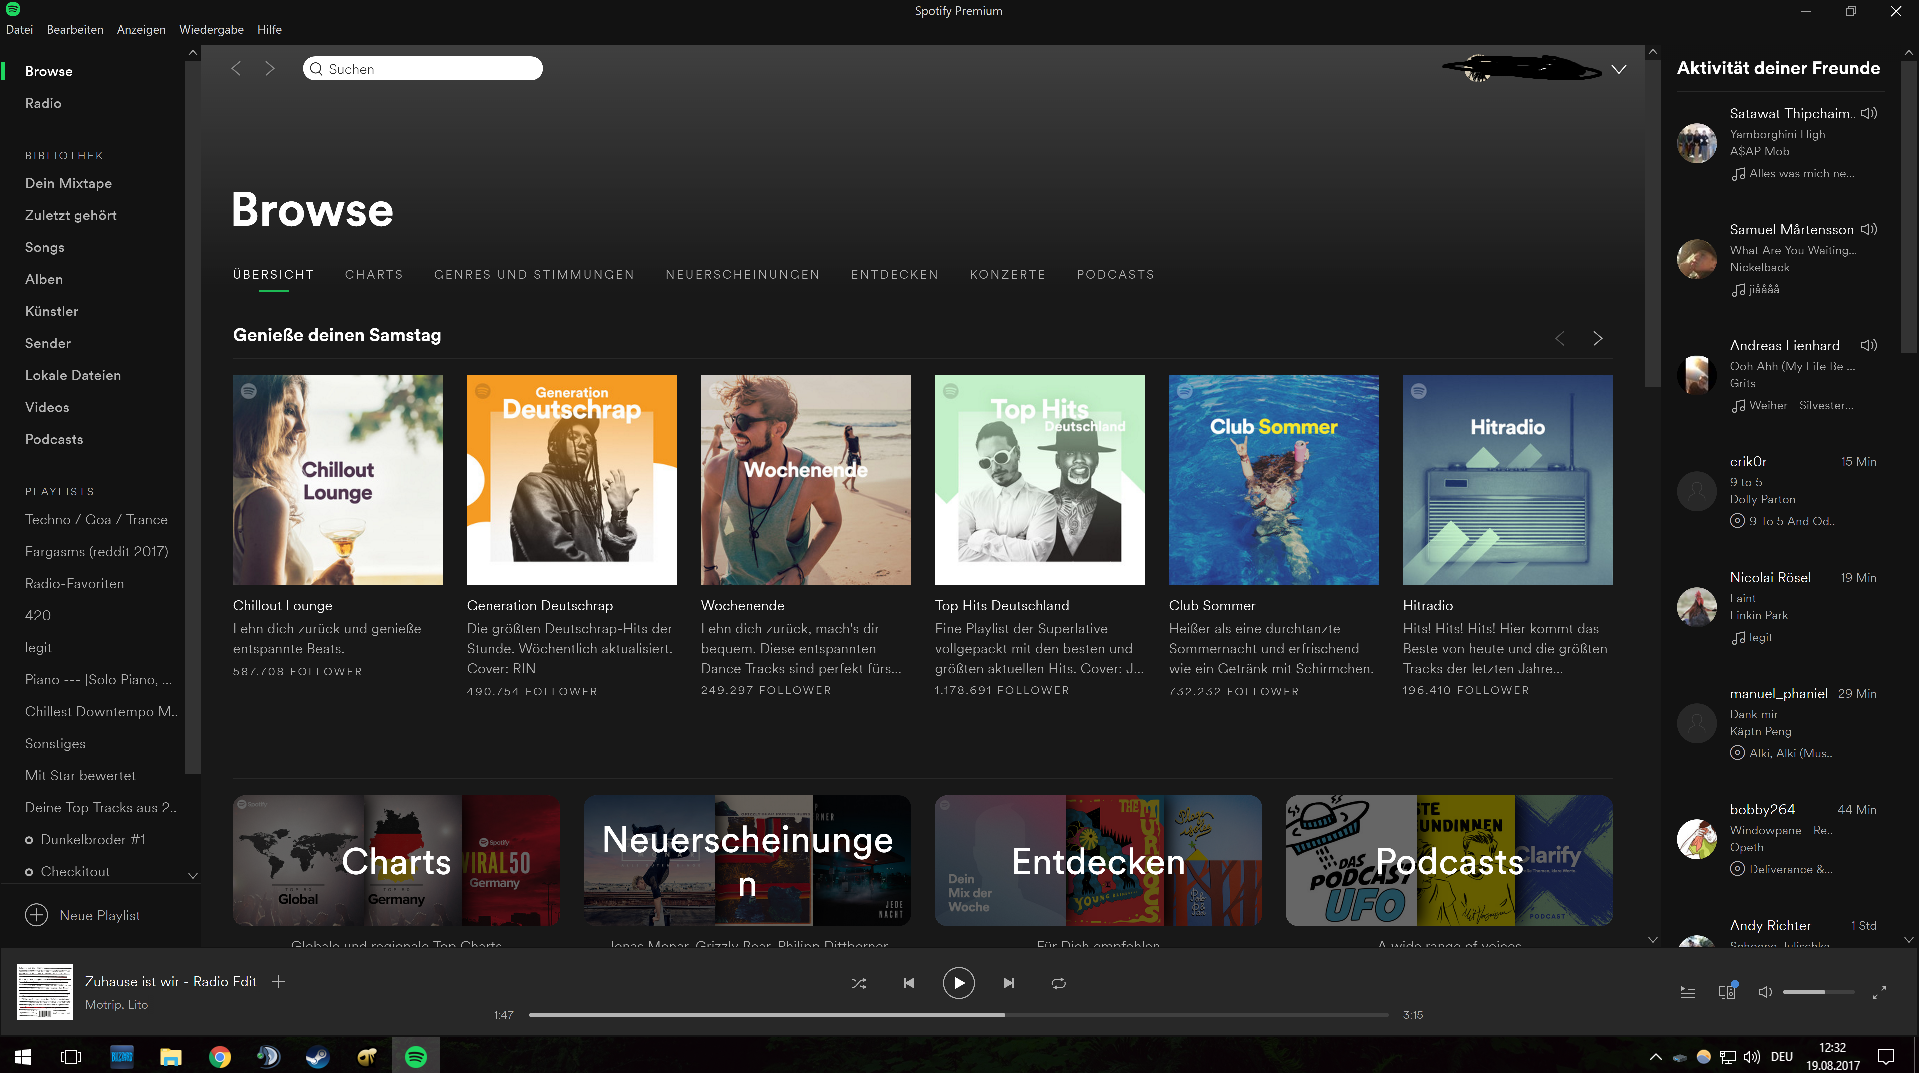This screenshot has width=1921, height=1073.
Task: Open the Checkitout playlist
Action: click(75, 872)
